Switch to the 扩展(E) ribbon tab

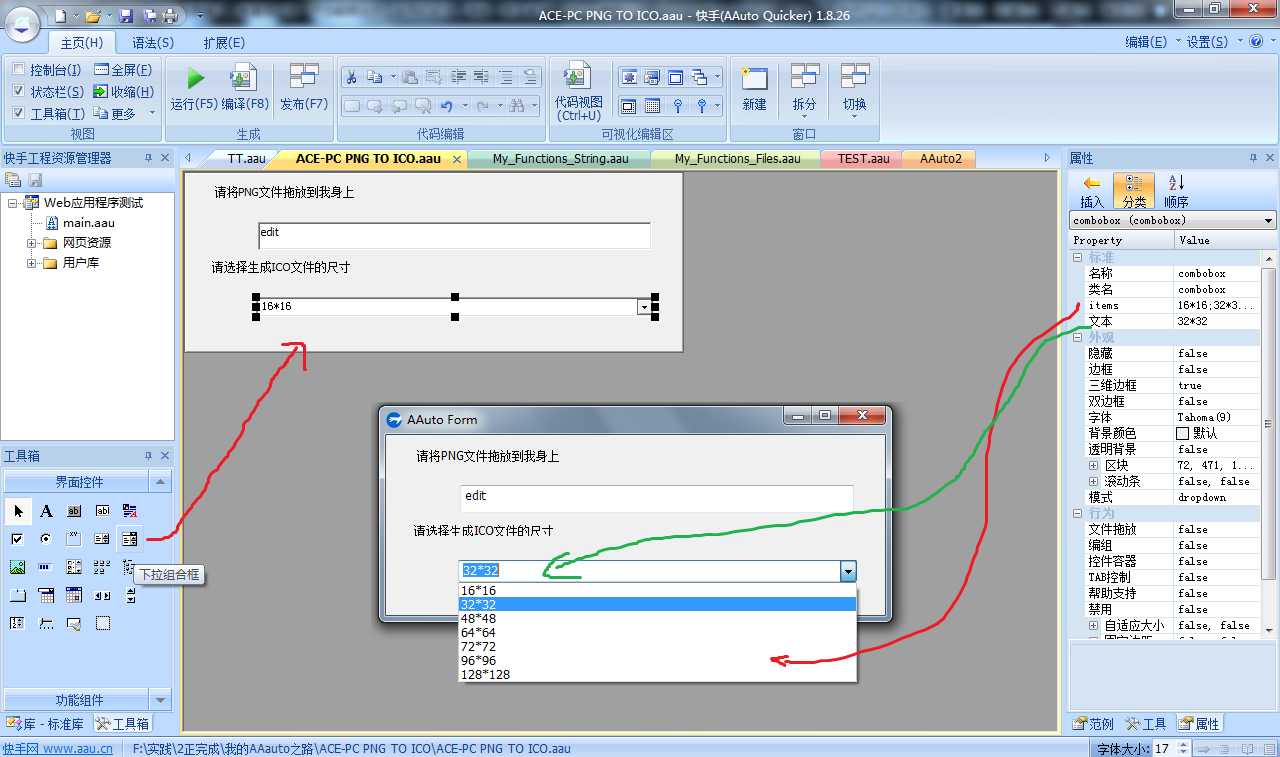[x=224, y=43]
